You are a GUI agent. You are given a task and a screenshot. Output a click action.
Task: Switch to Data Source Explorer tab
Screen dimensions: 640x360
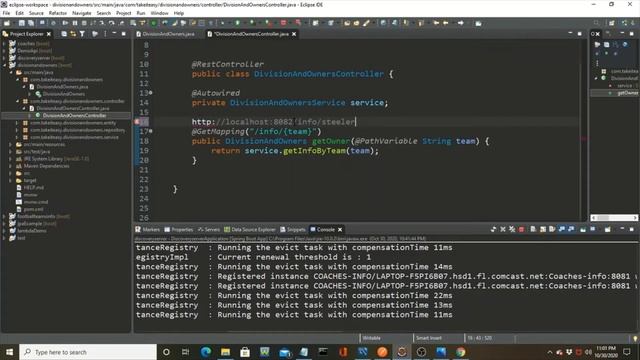coord(250,229)
